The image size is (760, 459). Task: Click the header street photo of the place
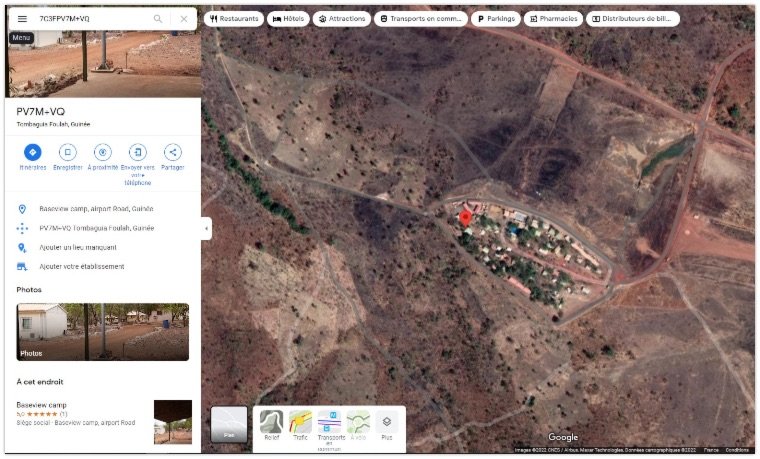(x=103, y=64)
